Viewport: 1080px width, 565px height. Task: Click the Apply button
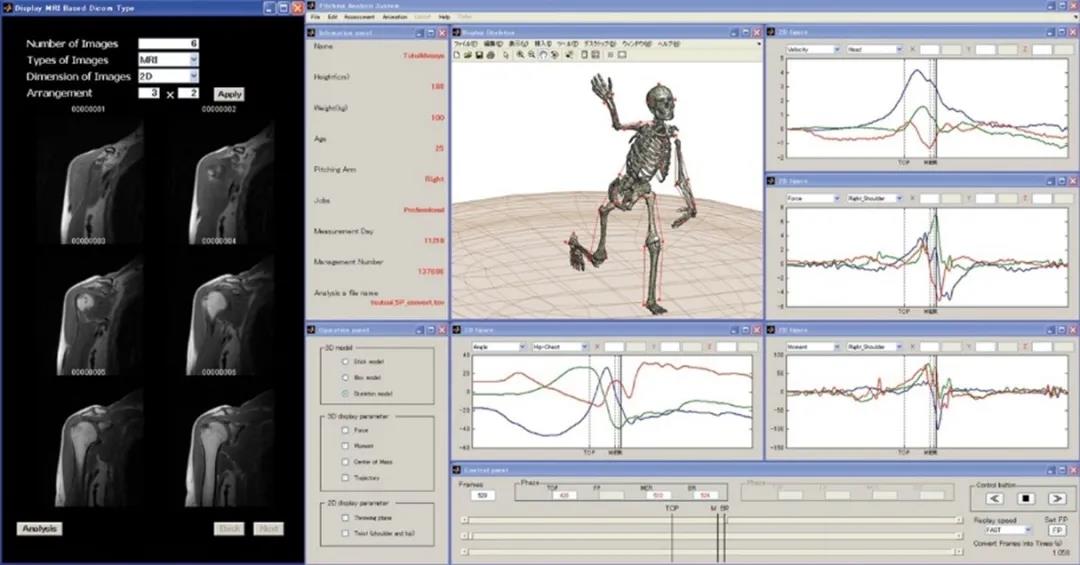(229, 94)
